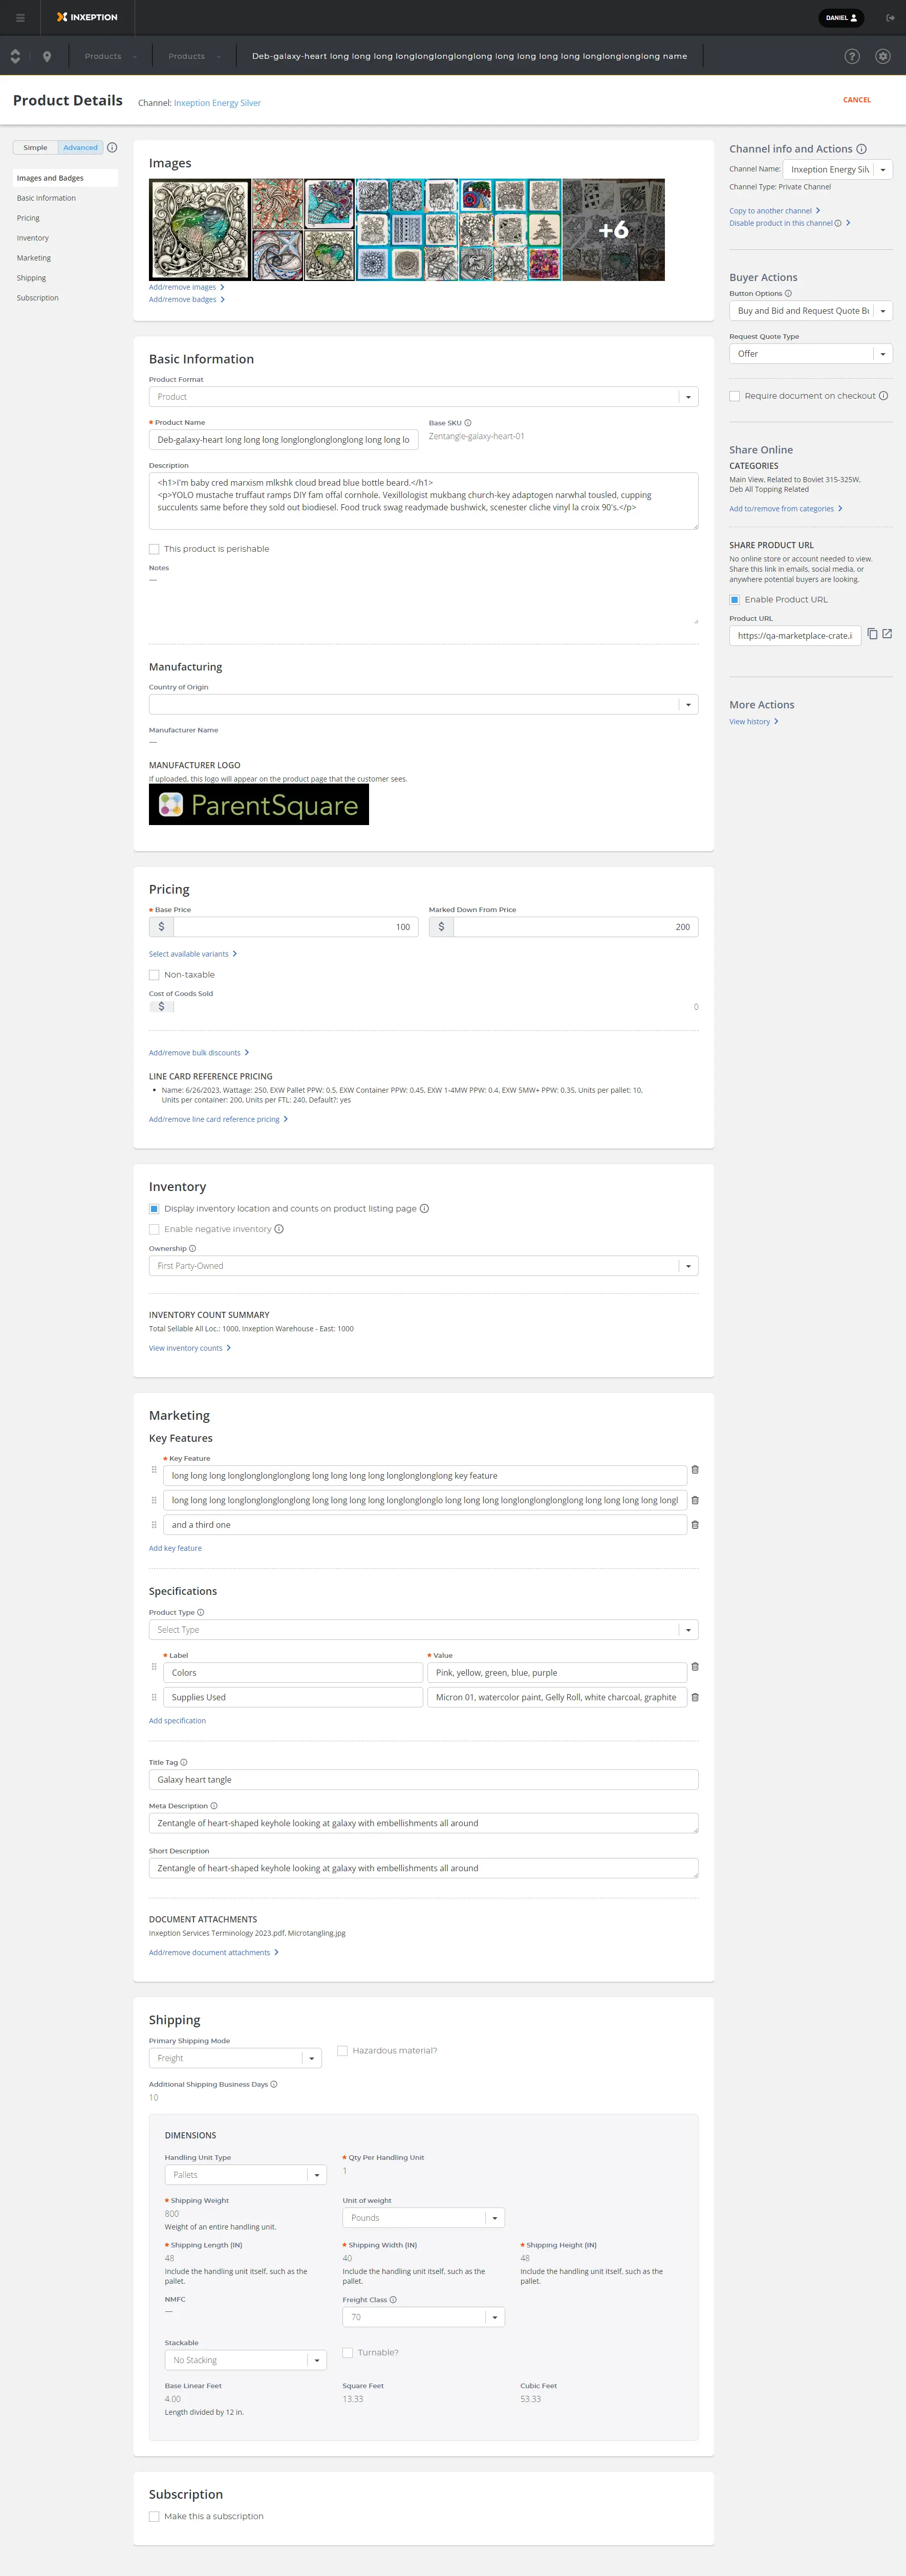Uncheck Display inventory location and counts
The height and width of the screenshot is (2576, 906).
(x=154, y=1209)
